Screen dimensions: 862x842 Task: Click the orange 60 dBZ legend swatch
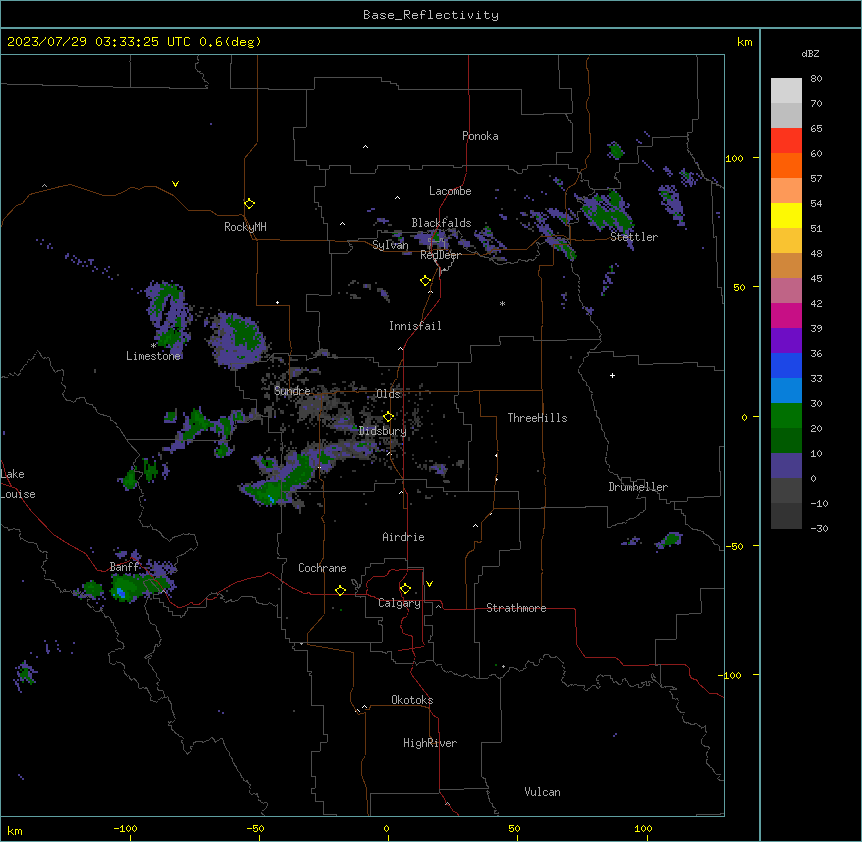[x=786, y=165]
